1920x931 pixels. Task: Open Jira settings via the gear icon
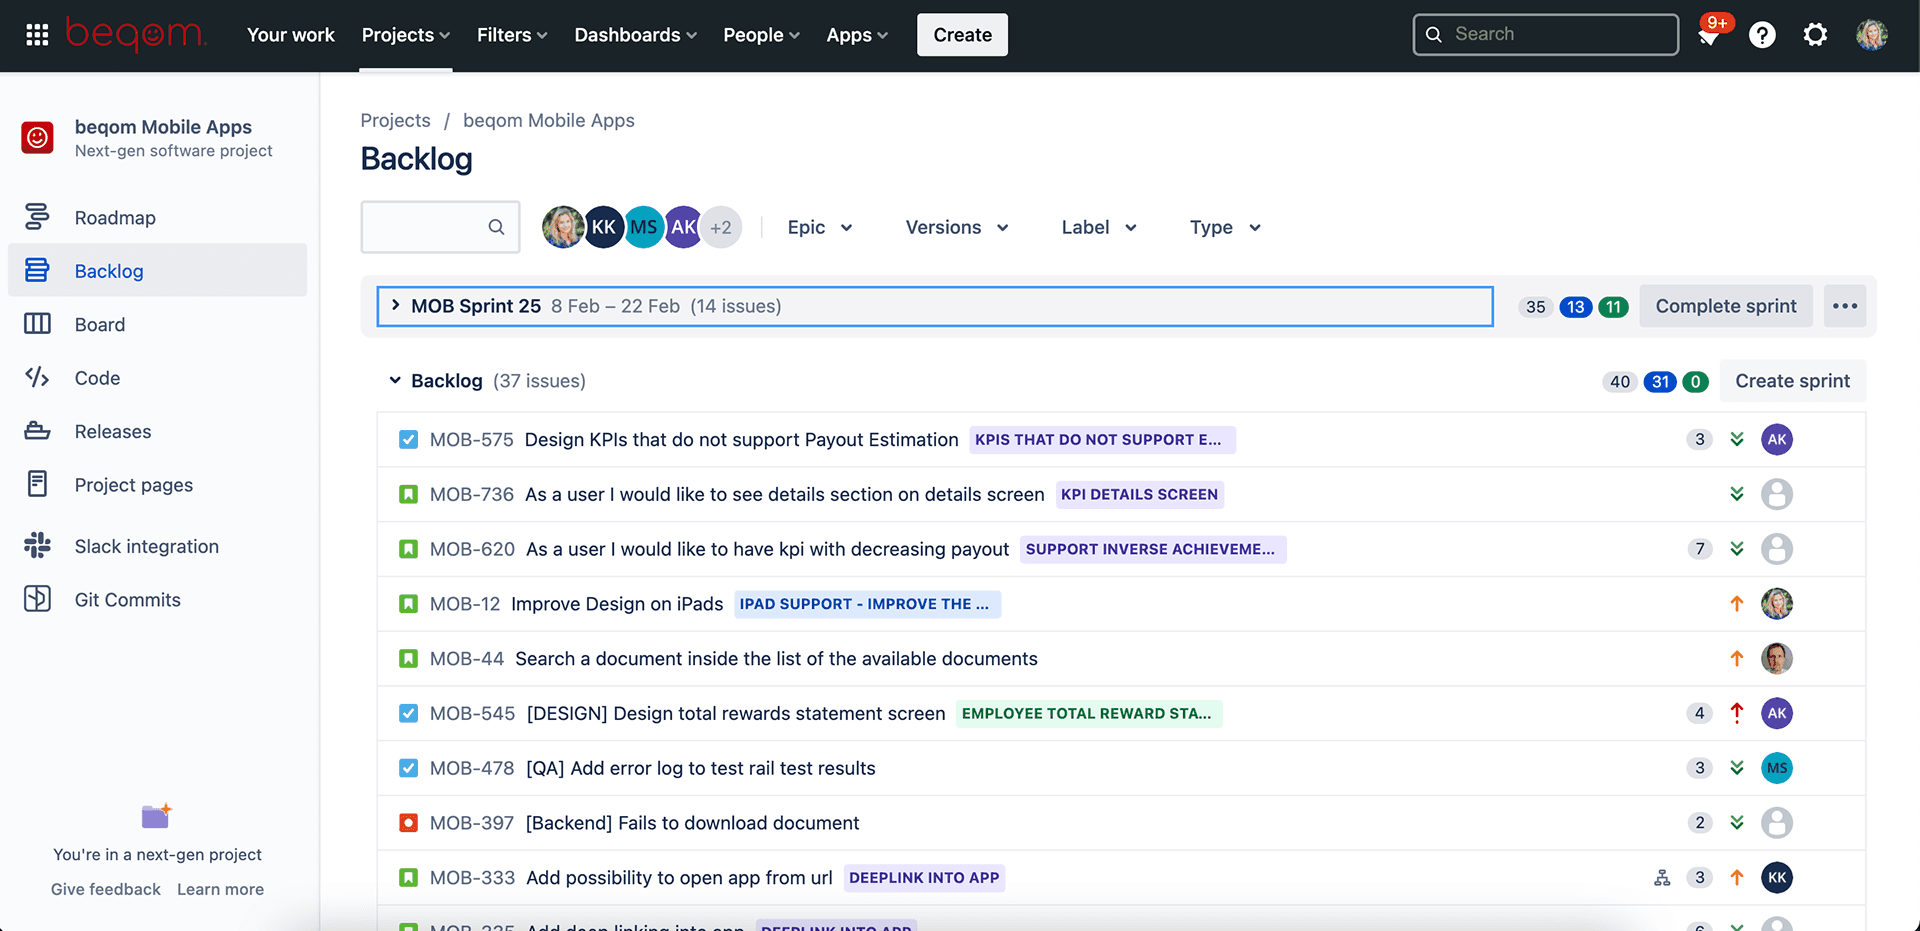(1815, 34)
